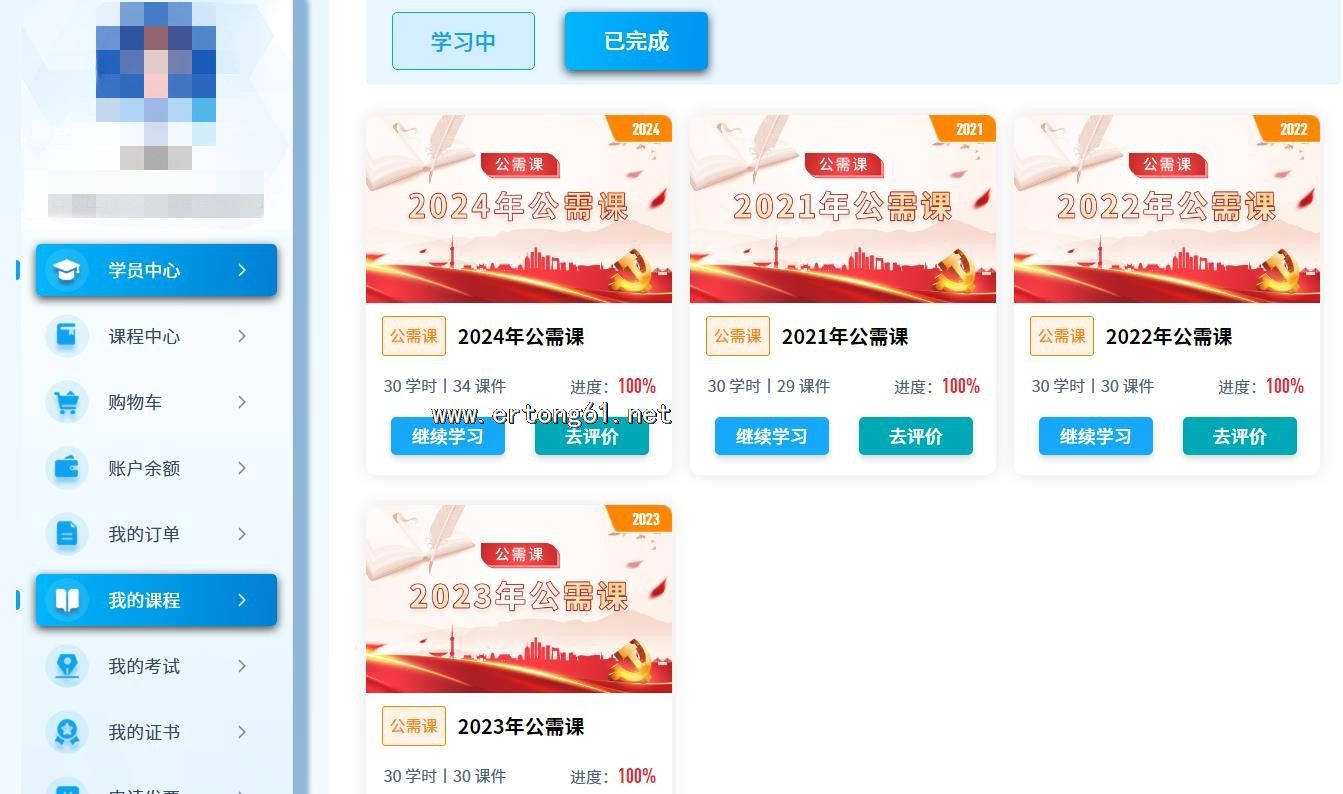Click the 2021年公需课 course title
Image resolution: width=1343 pixels, height=794 pixels.
[845, 337]
